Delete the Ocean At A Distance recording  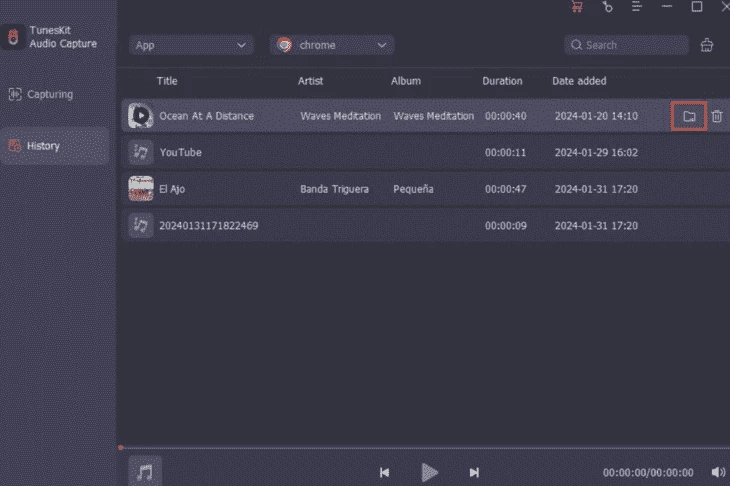click(717, 117)
